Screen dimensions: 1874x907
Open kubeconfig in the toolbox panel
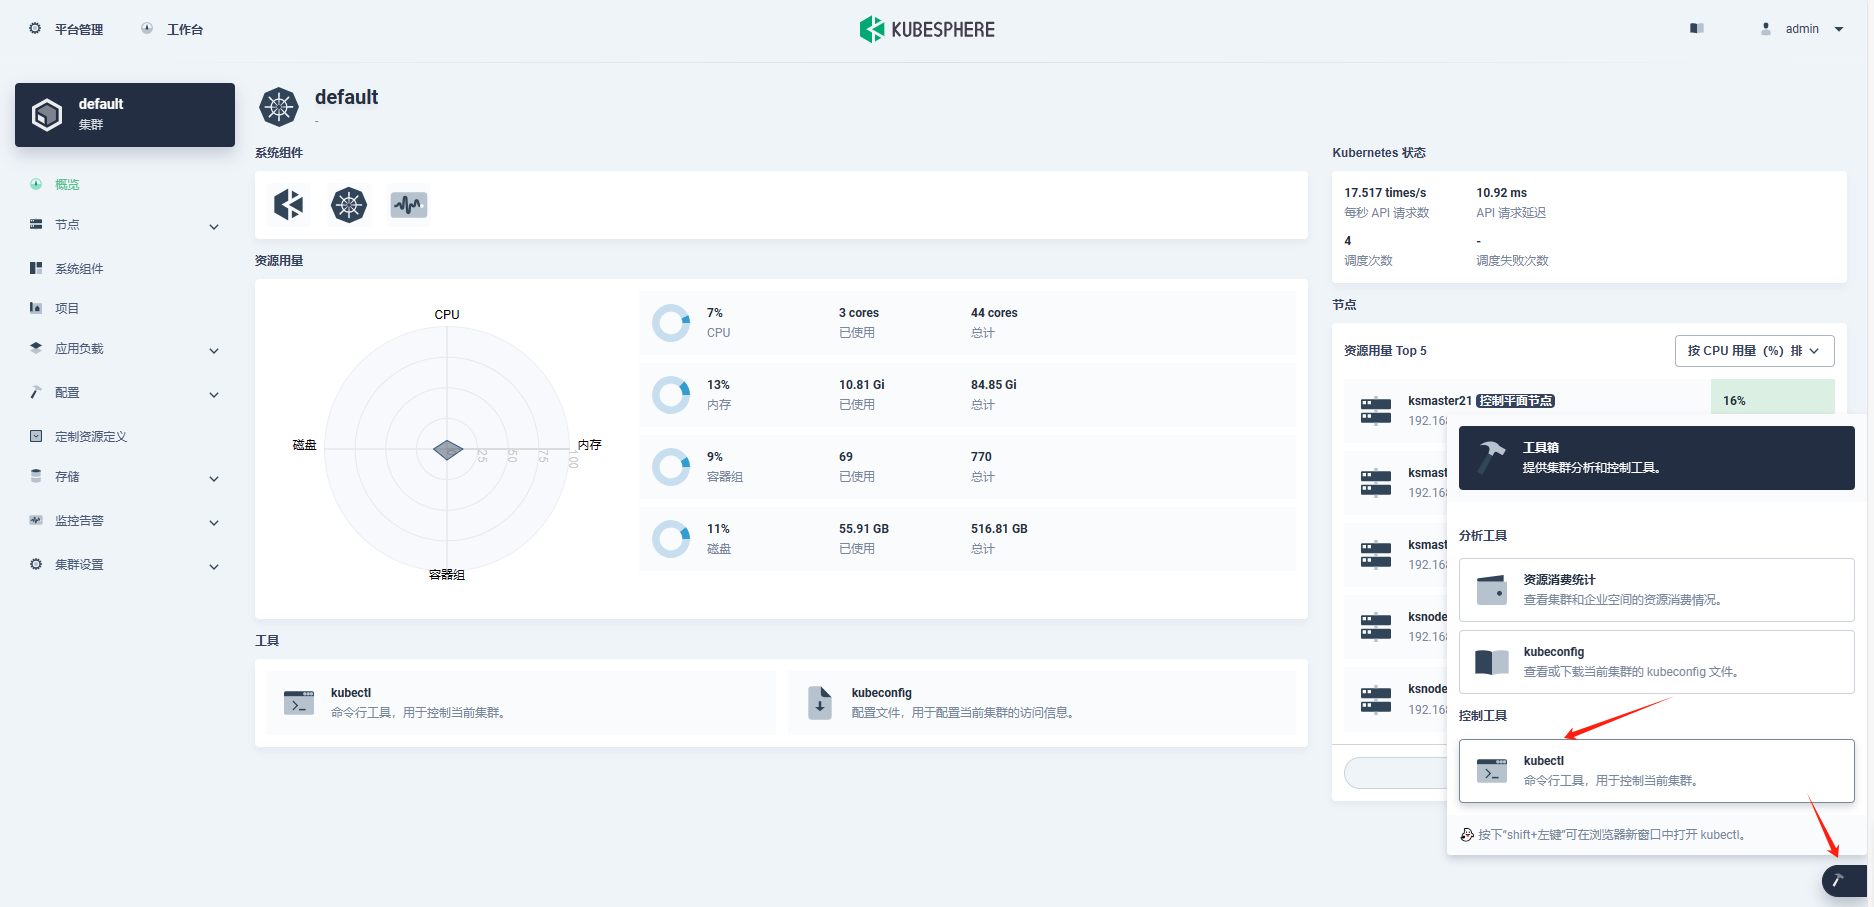(x=1656, y=662)
